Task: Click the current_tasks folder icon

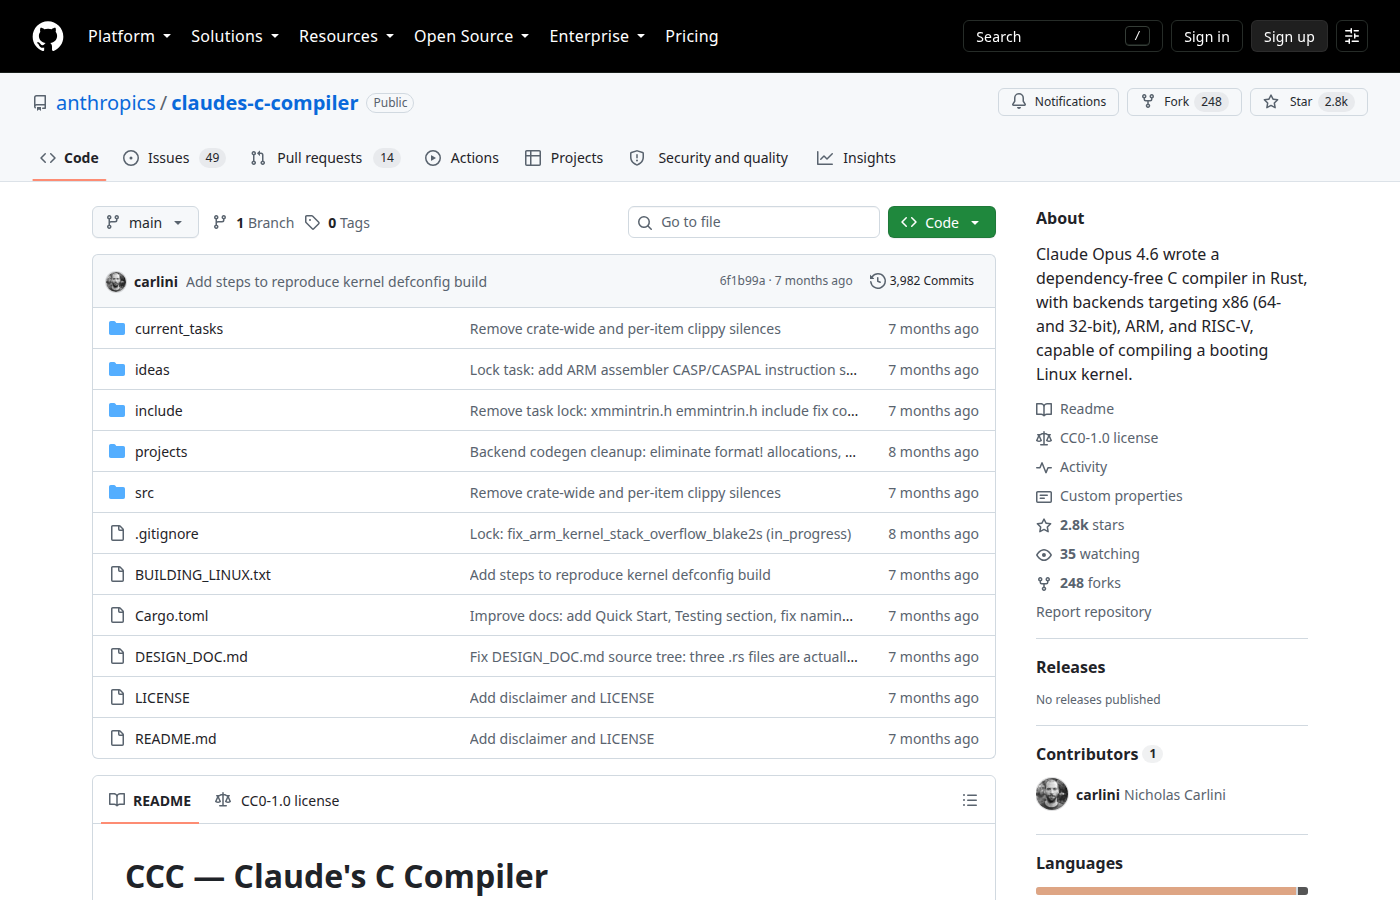Action: (117, 328)
